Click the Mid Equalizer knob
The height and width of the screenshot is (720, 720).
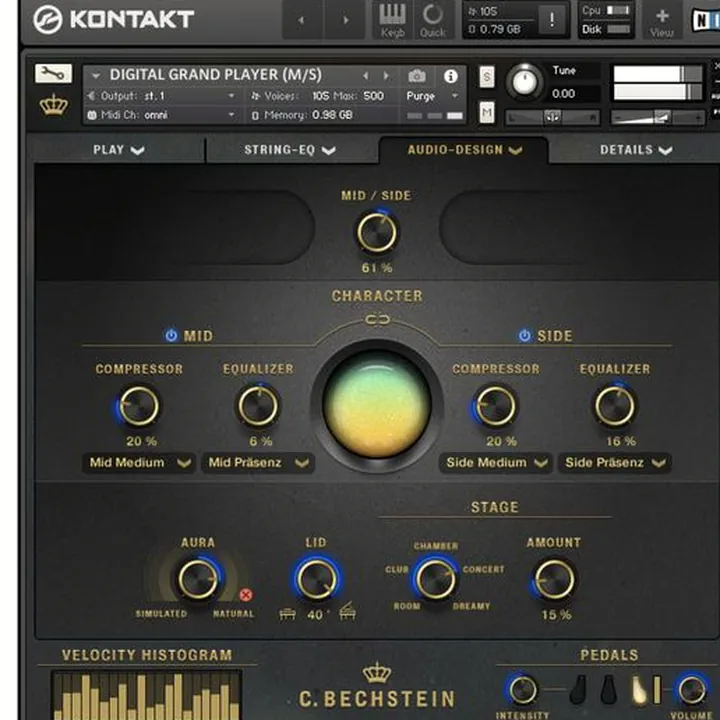(258, 406)
